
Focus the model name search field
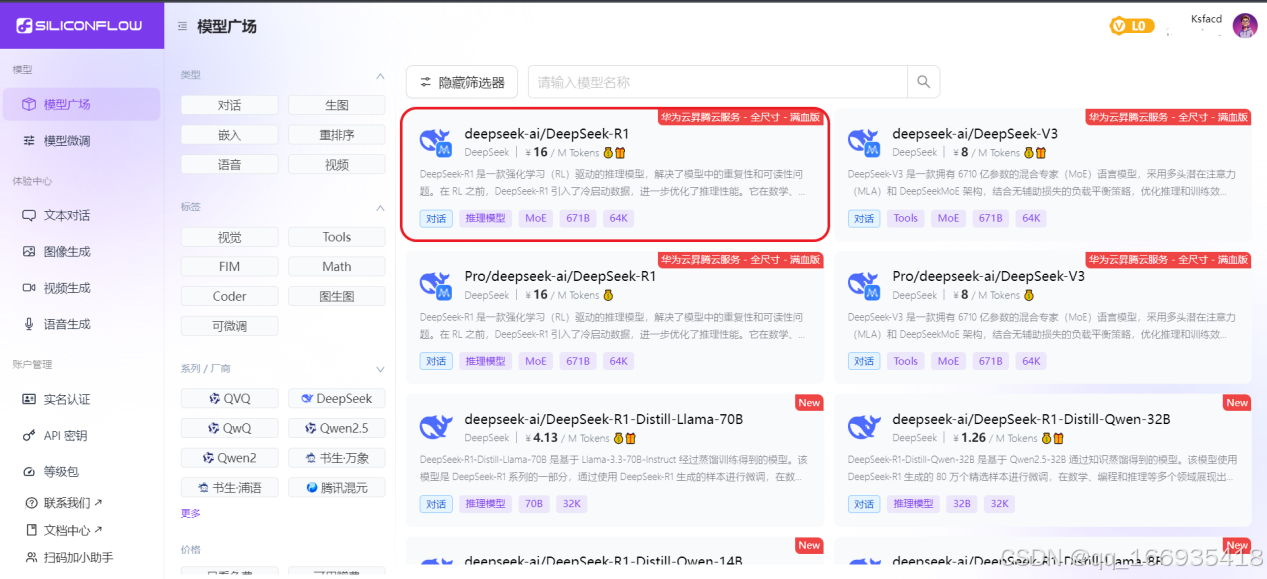point(718,82)
